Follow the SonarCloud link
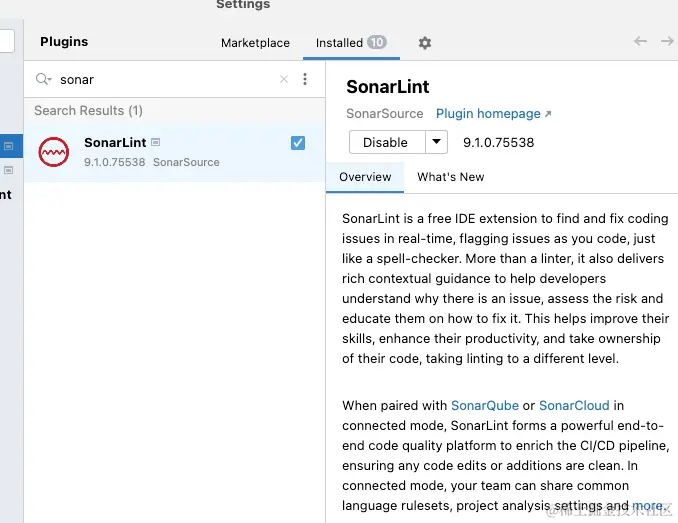This screenshot has width=678, height=523. click(x=574, y=405)
